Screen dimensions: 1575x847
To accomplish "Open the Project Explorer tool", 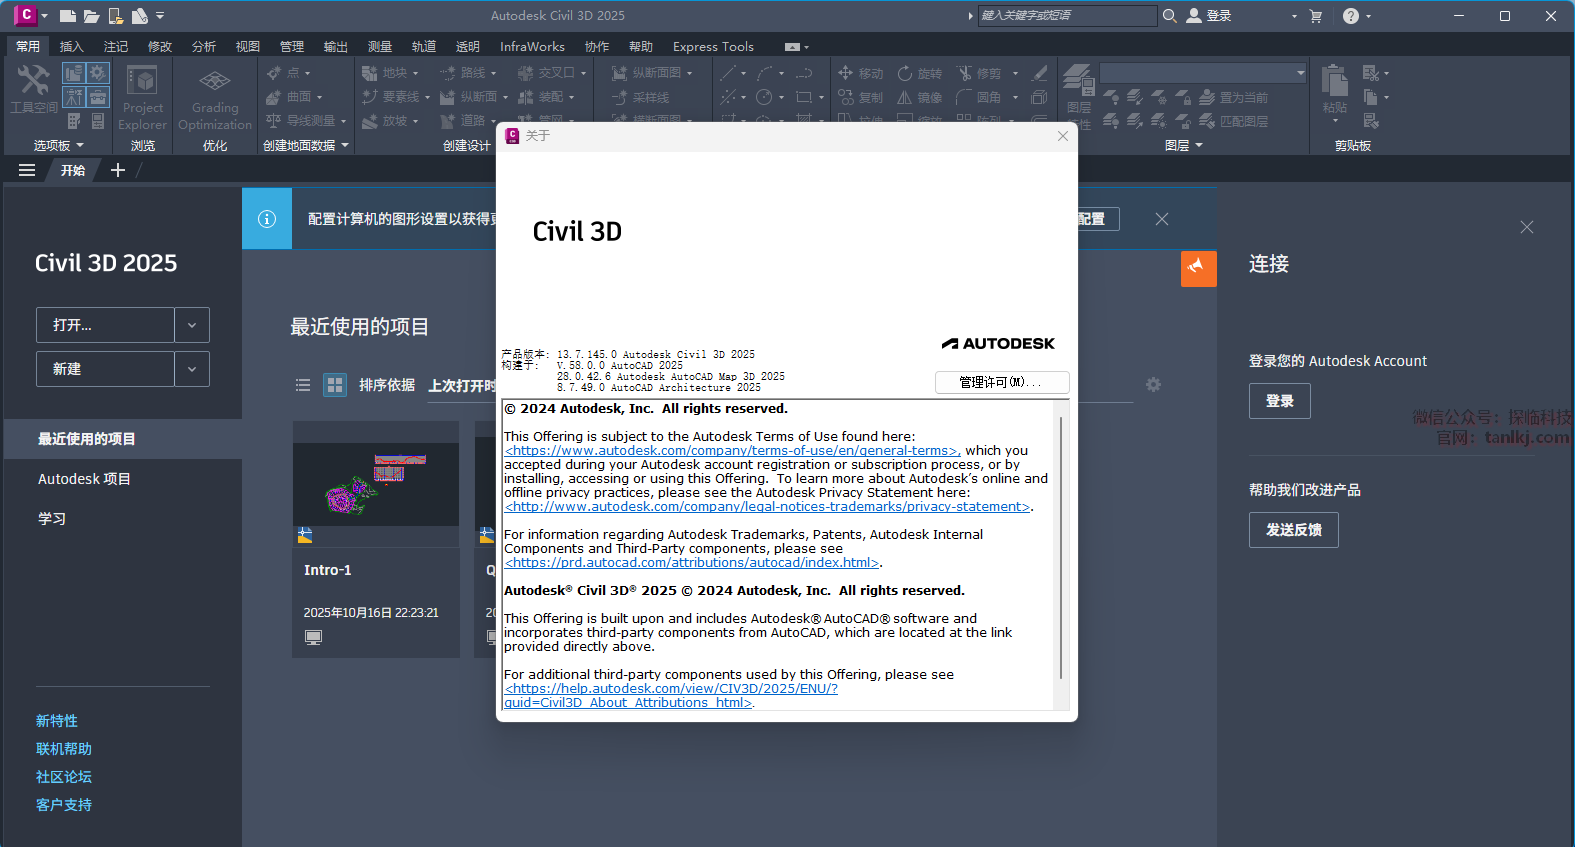I will [x=142, y=97].
